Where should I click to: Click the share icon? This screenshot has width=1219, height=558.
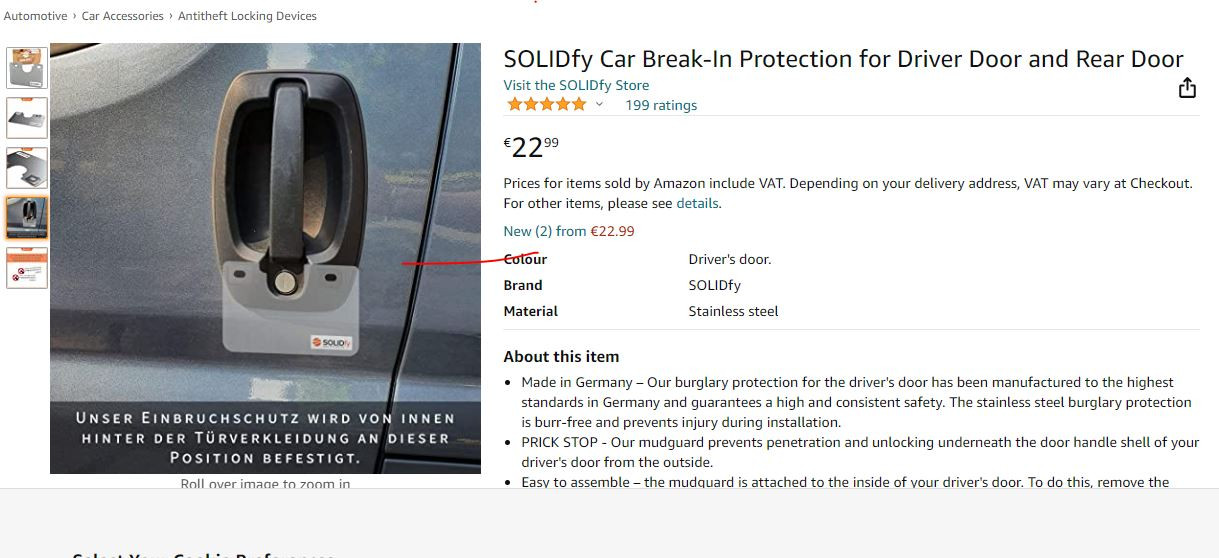pyautogui.click(x=1187, y=88)
